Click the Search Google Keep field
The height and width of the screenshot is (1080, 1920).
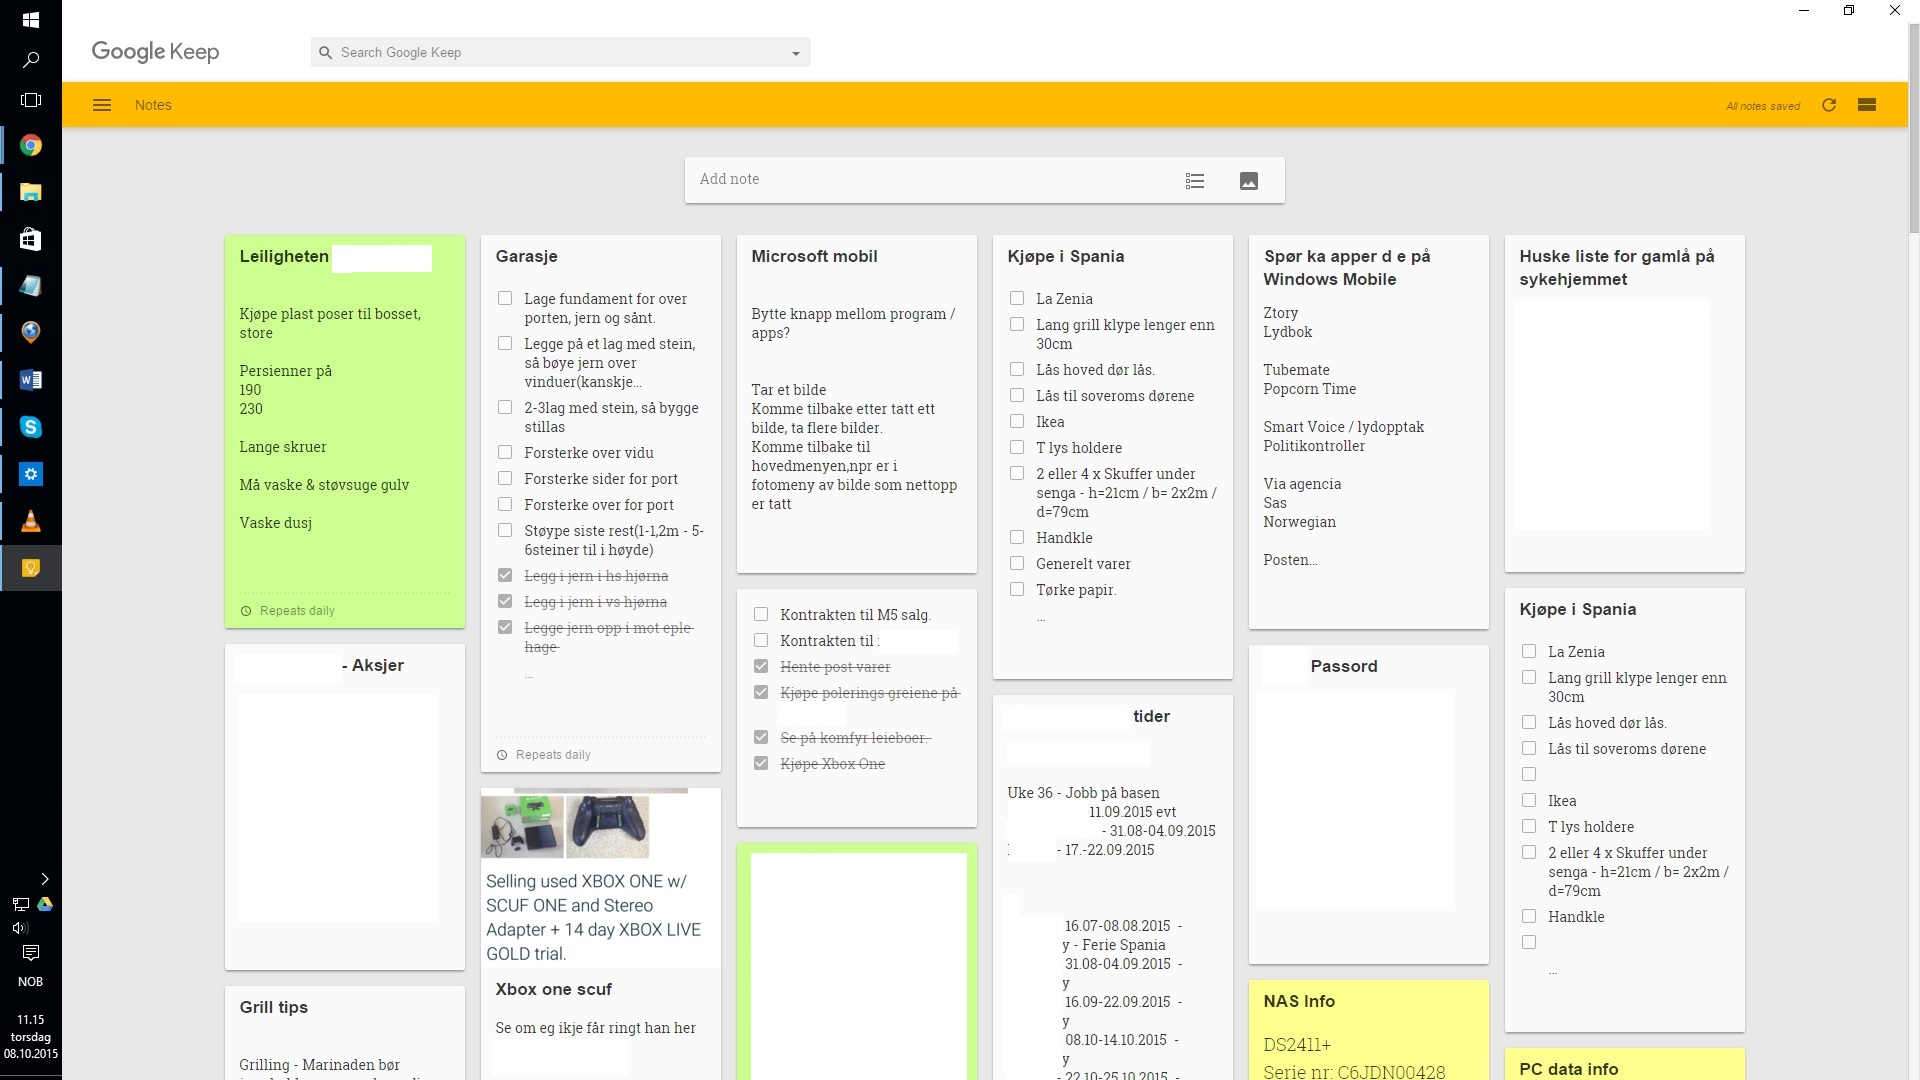(x=561, y=52)
